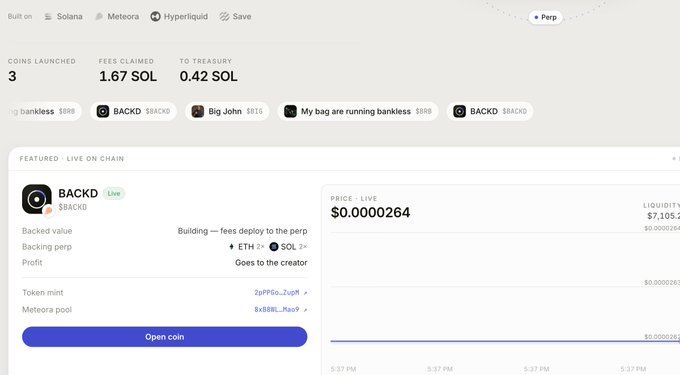The width and height of the screenshot is (680, 375).
Task: Click 'Goes to the creator' text
Action: point(271,263)
